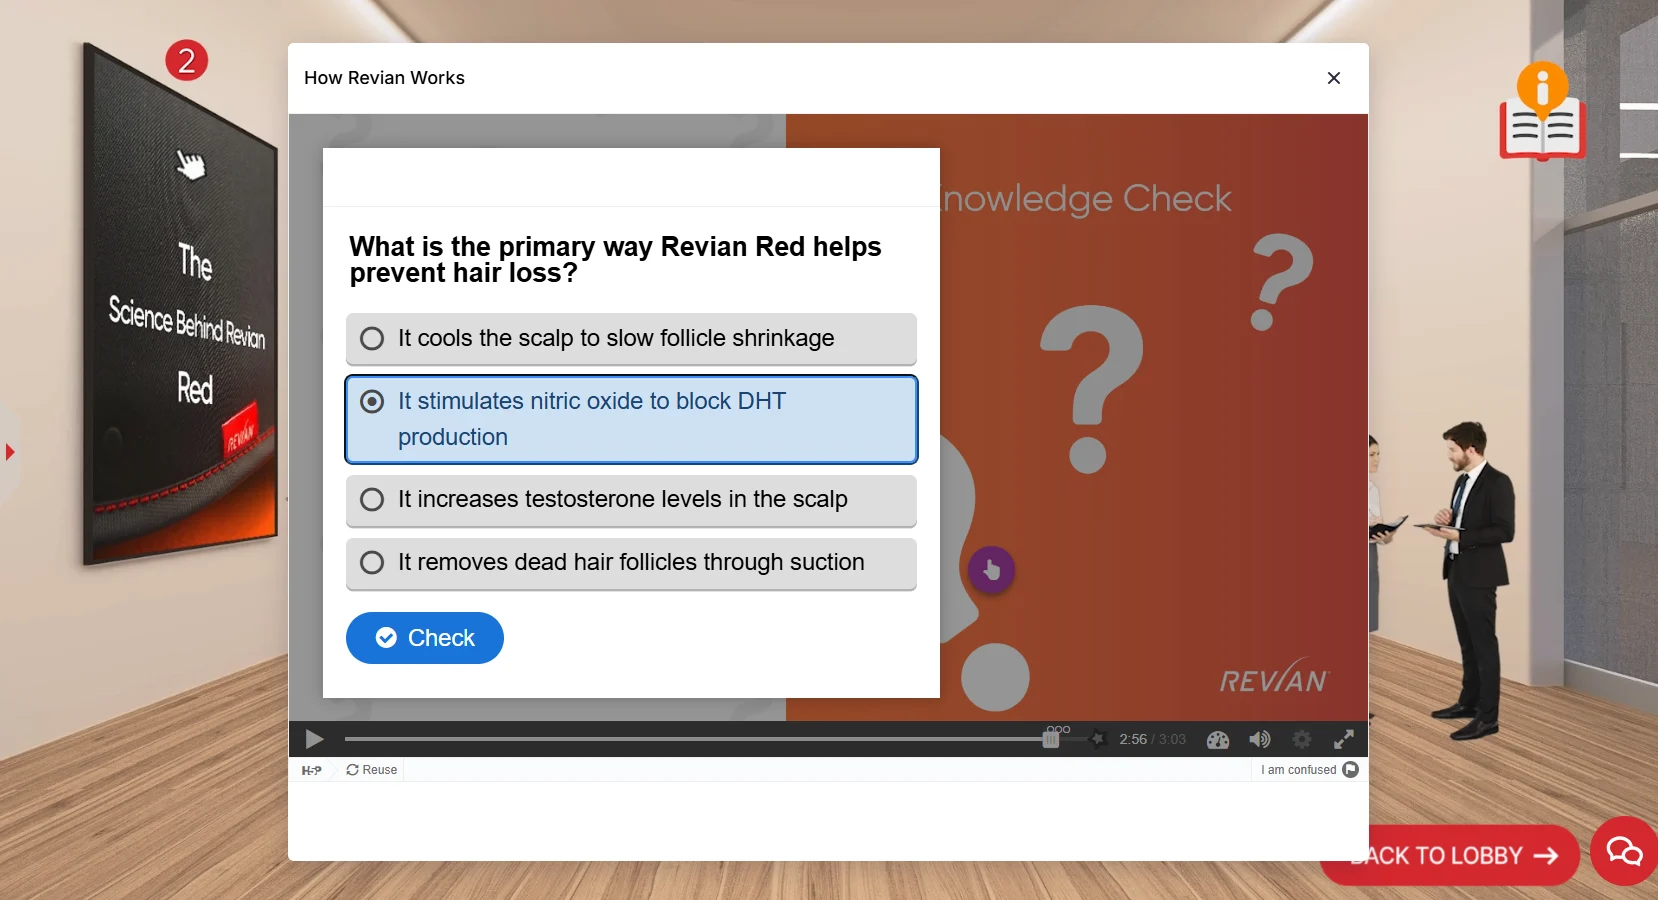The height and width of the screenshot is (900, 1658).
Task: Play the How Revian Works video
Action: click(x=314, y=739)
